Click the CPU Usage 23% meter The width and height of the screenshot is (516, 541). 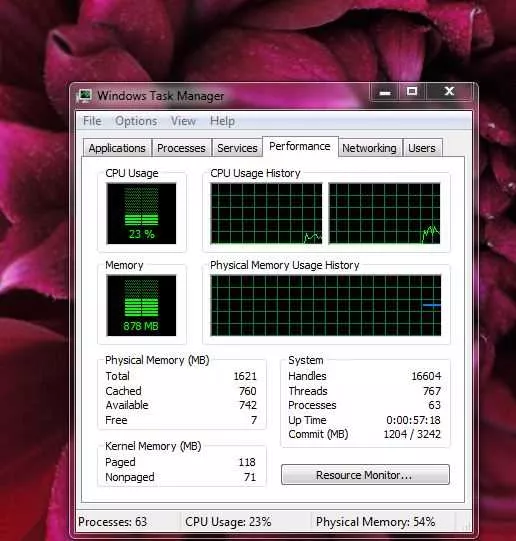[141, 214]
